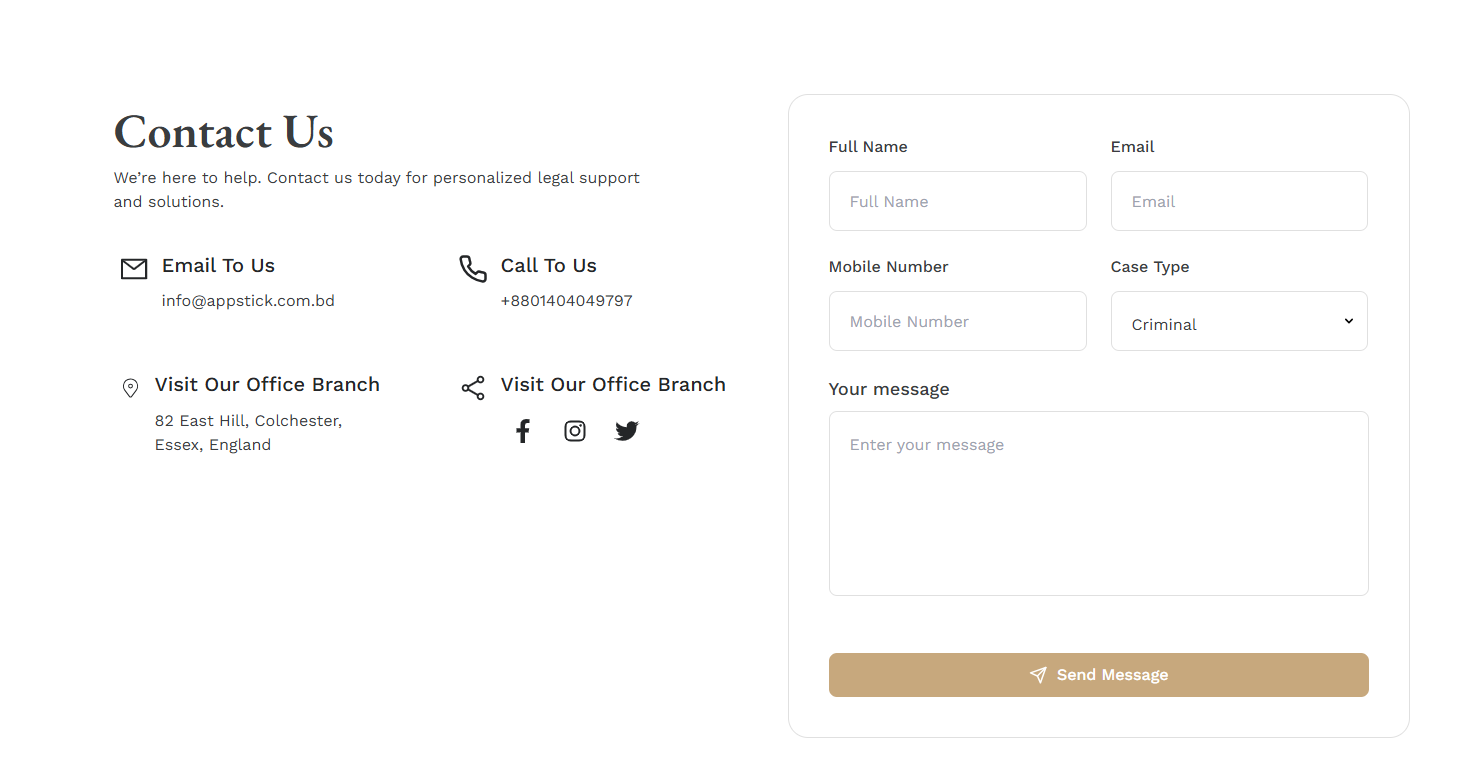Click the info@appstick.com.bd email address
Viewport: 1468px width, 764px height.
point(248,301)
